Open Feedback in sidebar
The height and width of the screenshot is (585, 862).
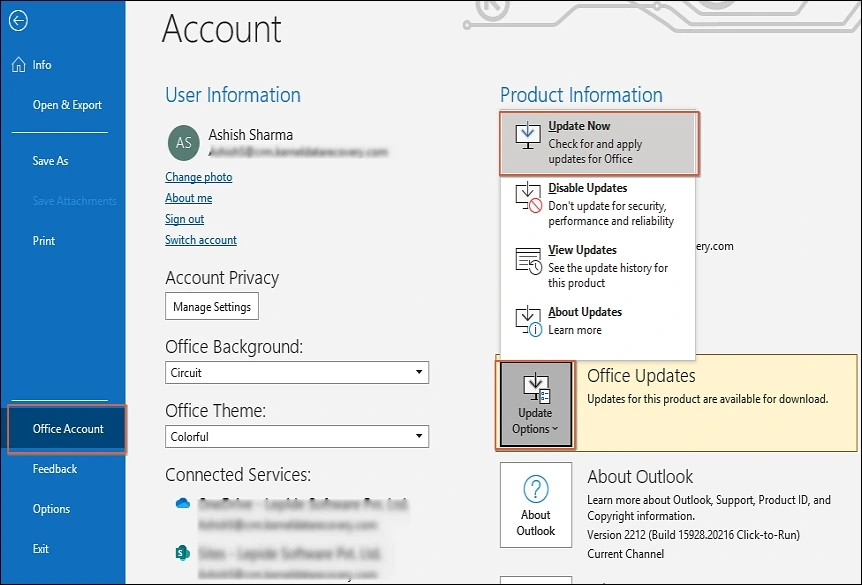[55, 469]
